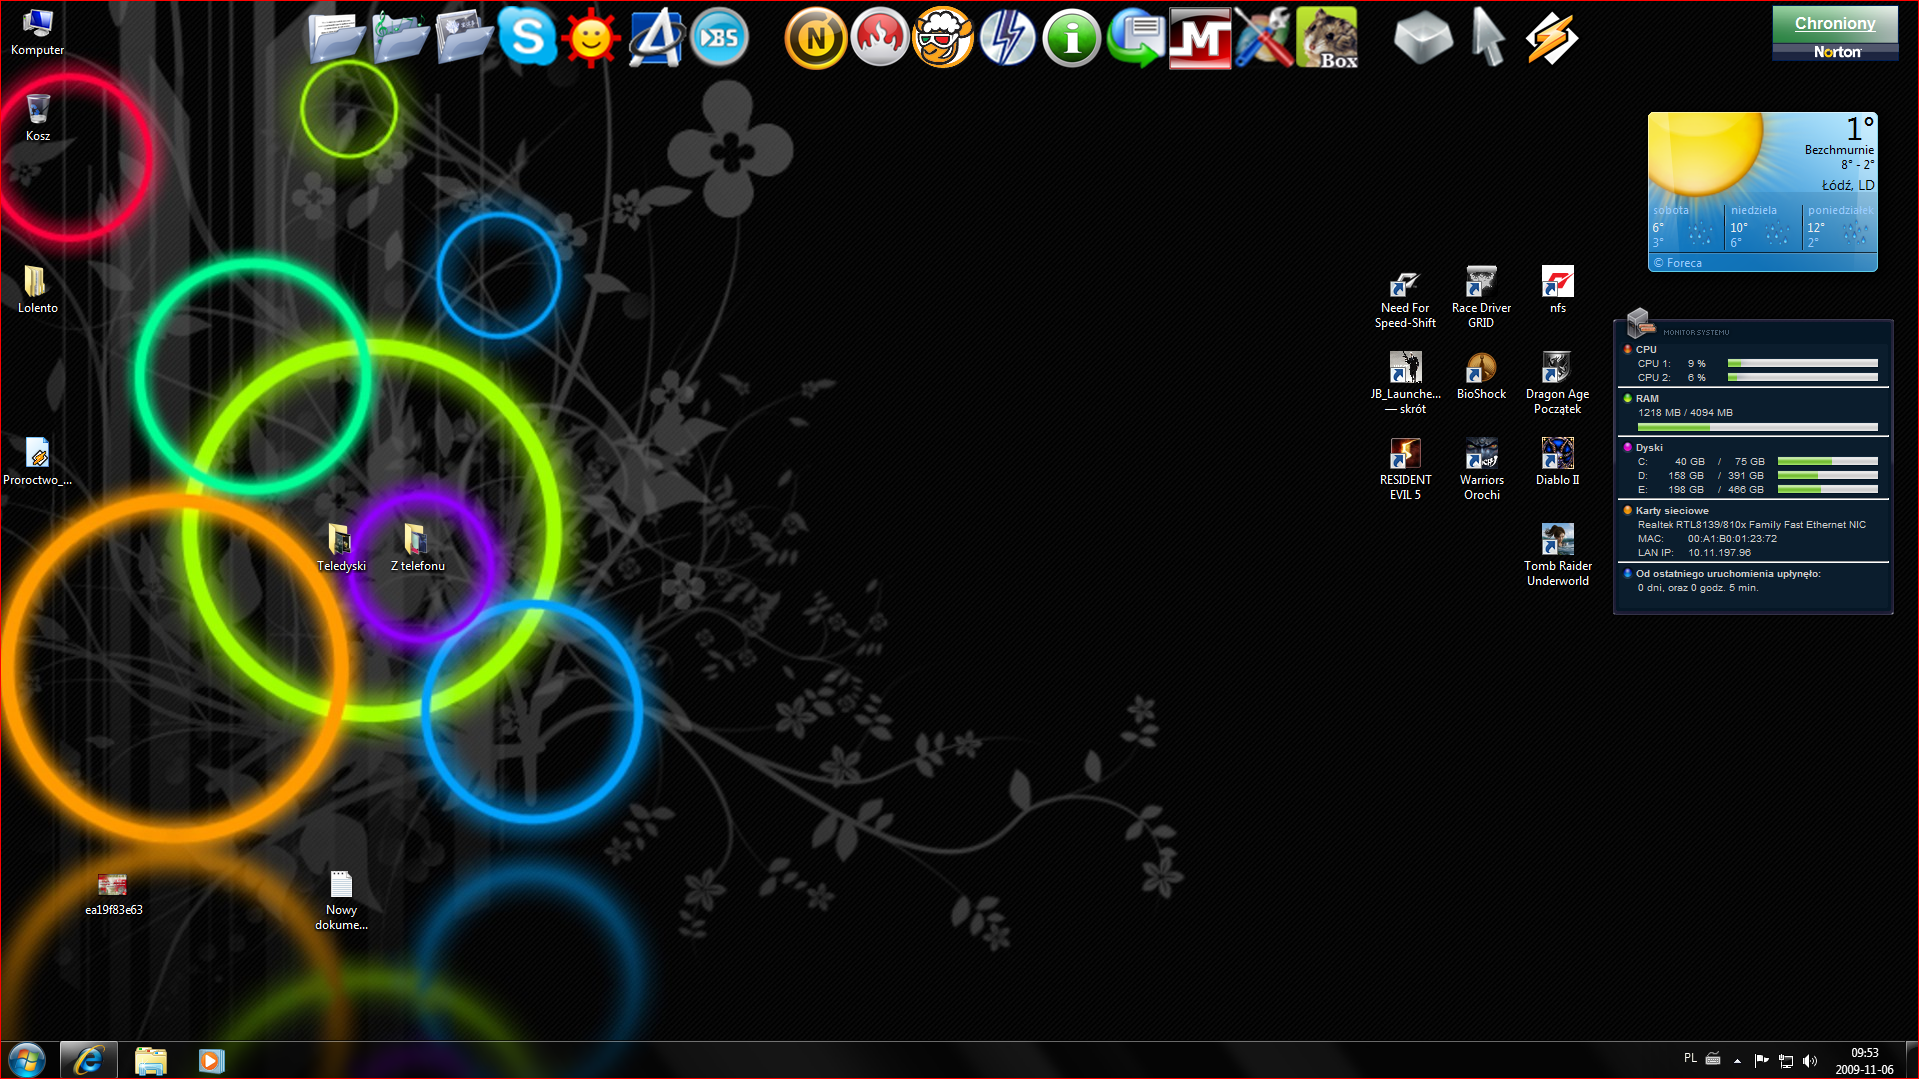The image size is (1919, 1079).
Task: Launch Warriors Orochi shortcut
Action: (x=1481, y=469)
